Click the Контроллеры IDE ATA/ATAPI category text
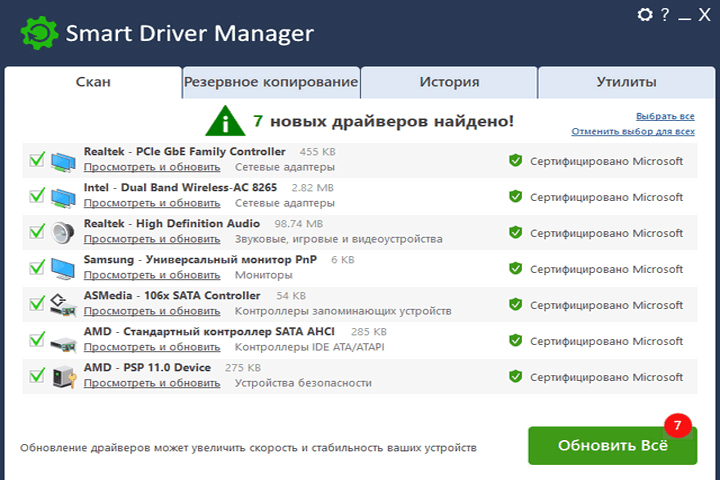 pos(309,347)
